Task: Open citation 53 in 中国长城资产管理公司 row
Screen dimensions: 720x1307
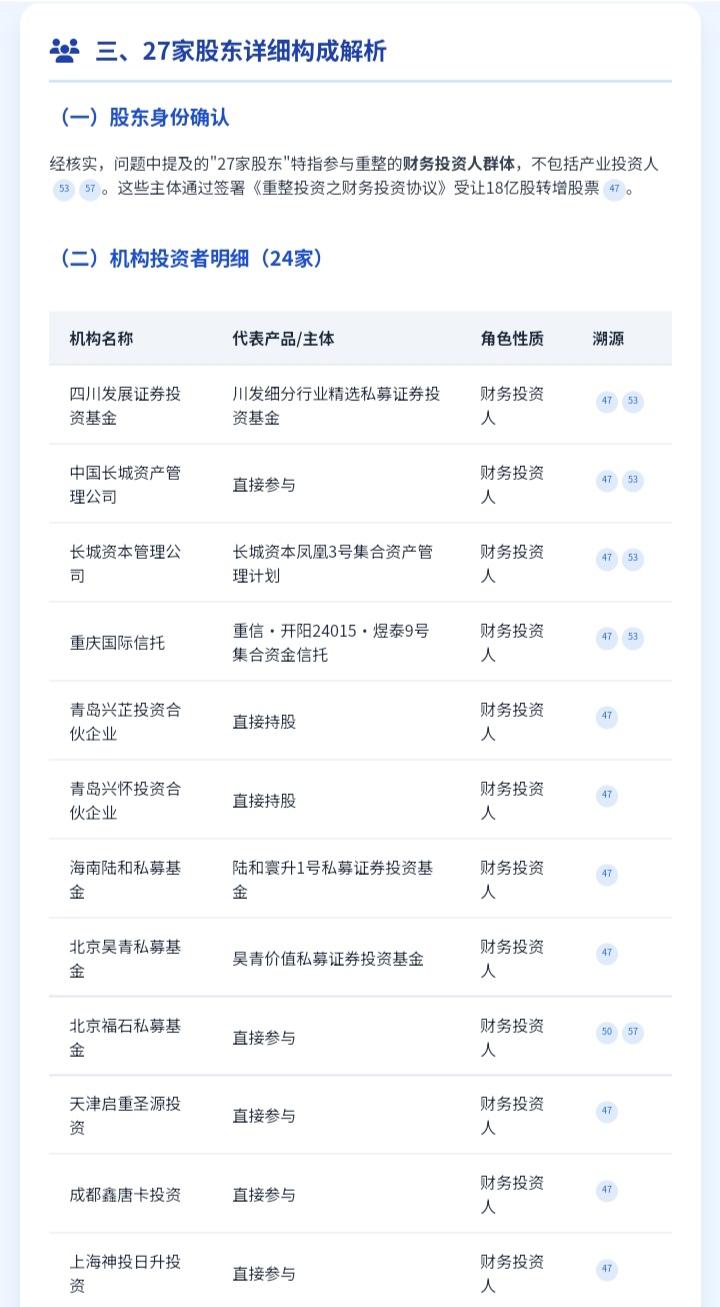Action: coord(632,481)
